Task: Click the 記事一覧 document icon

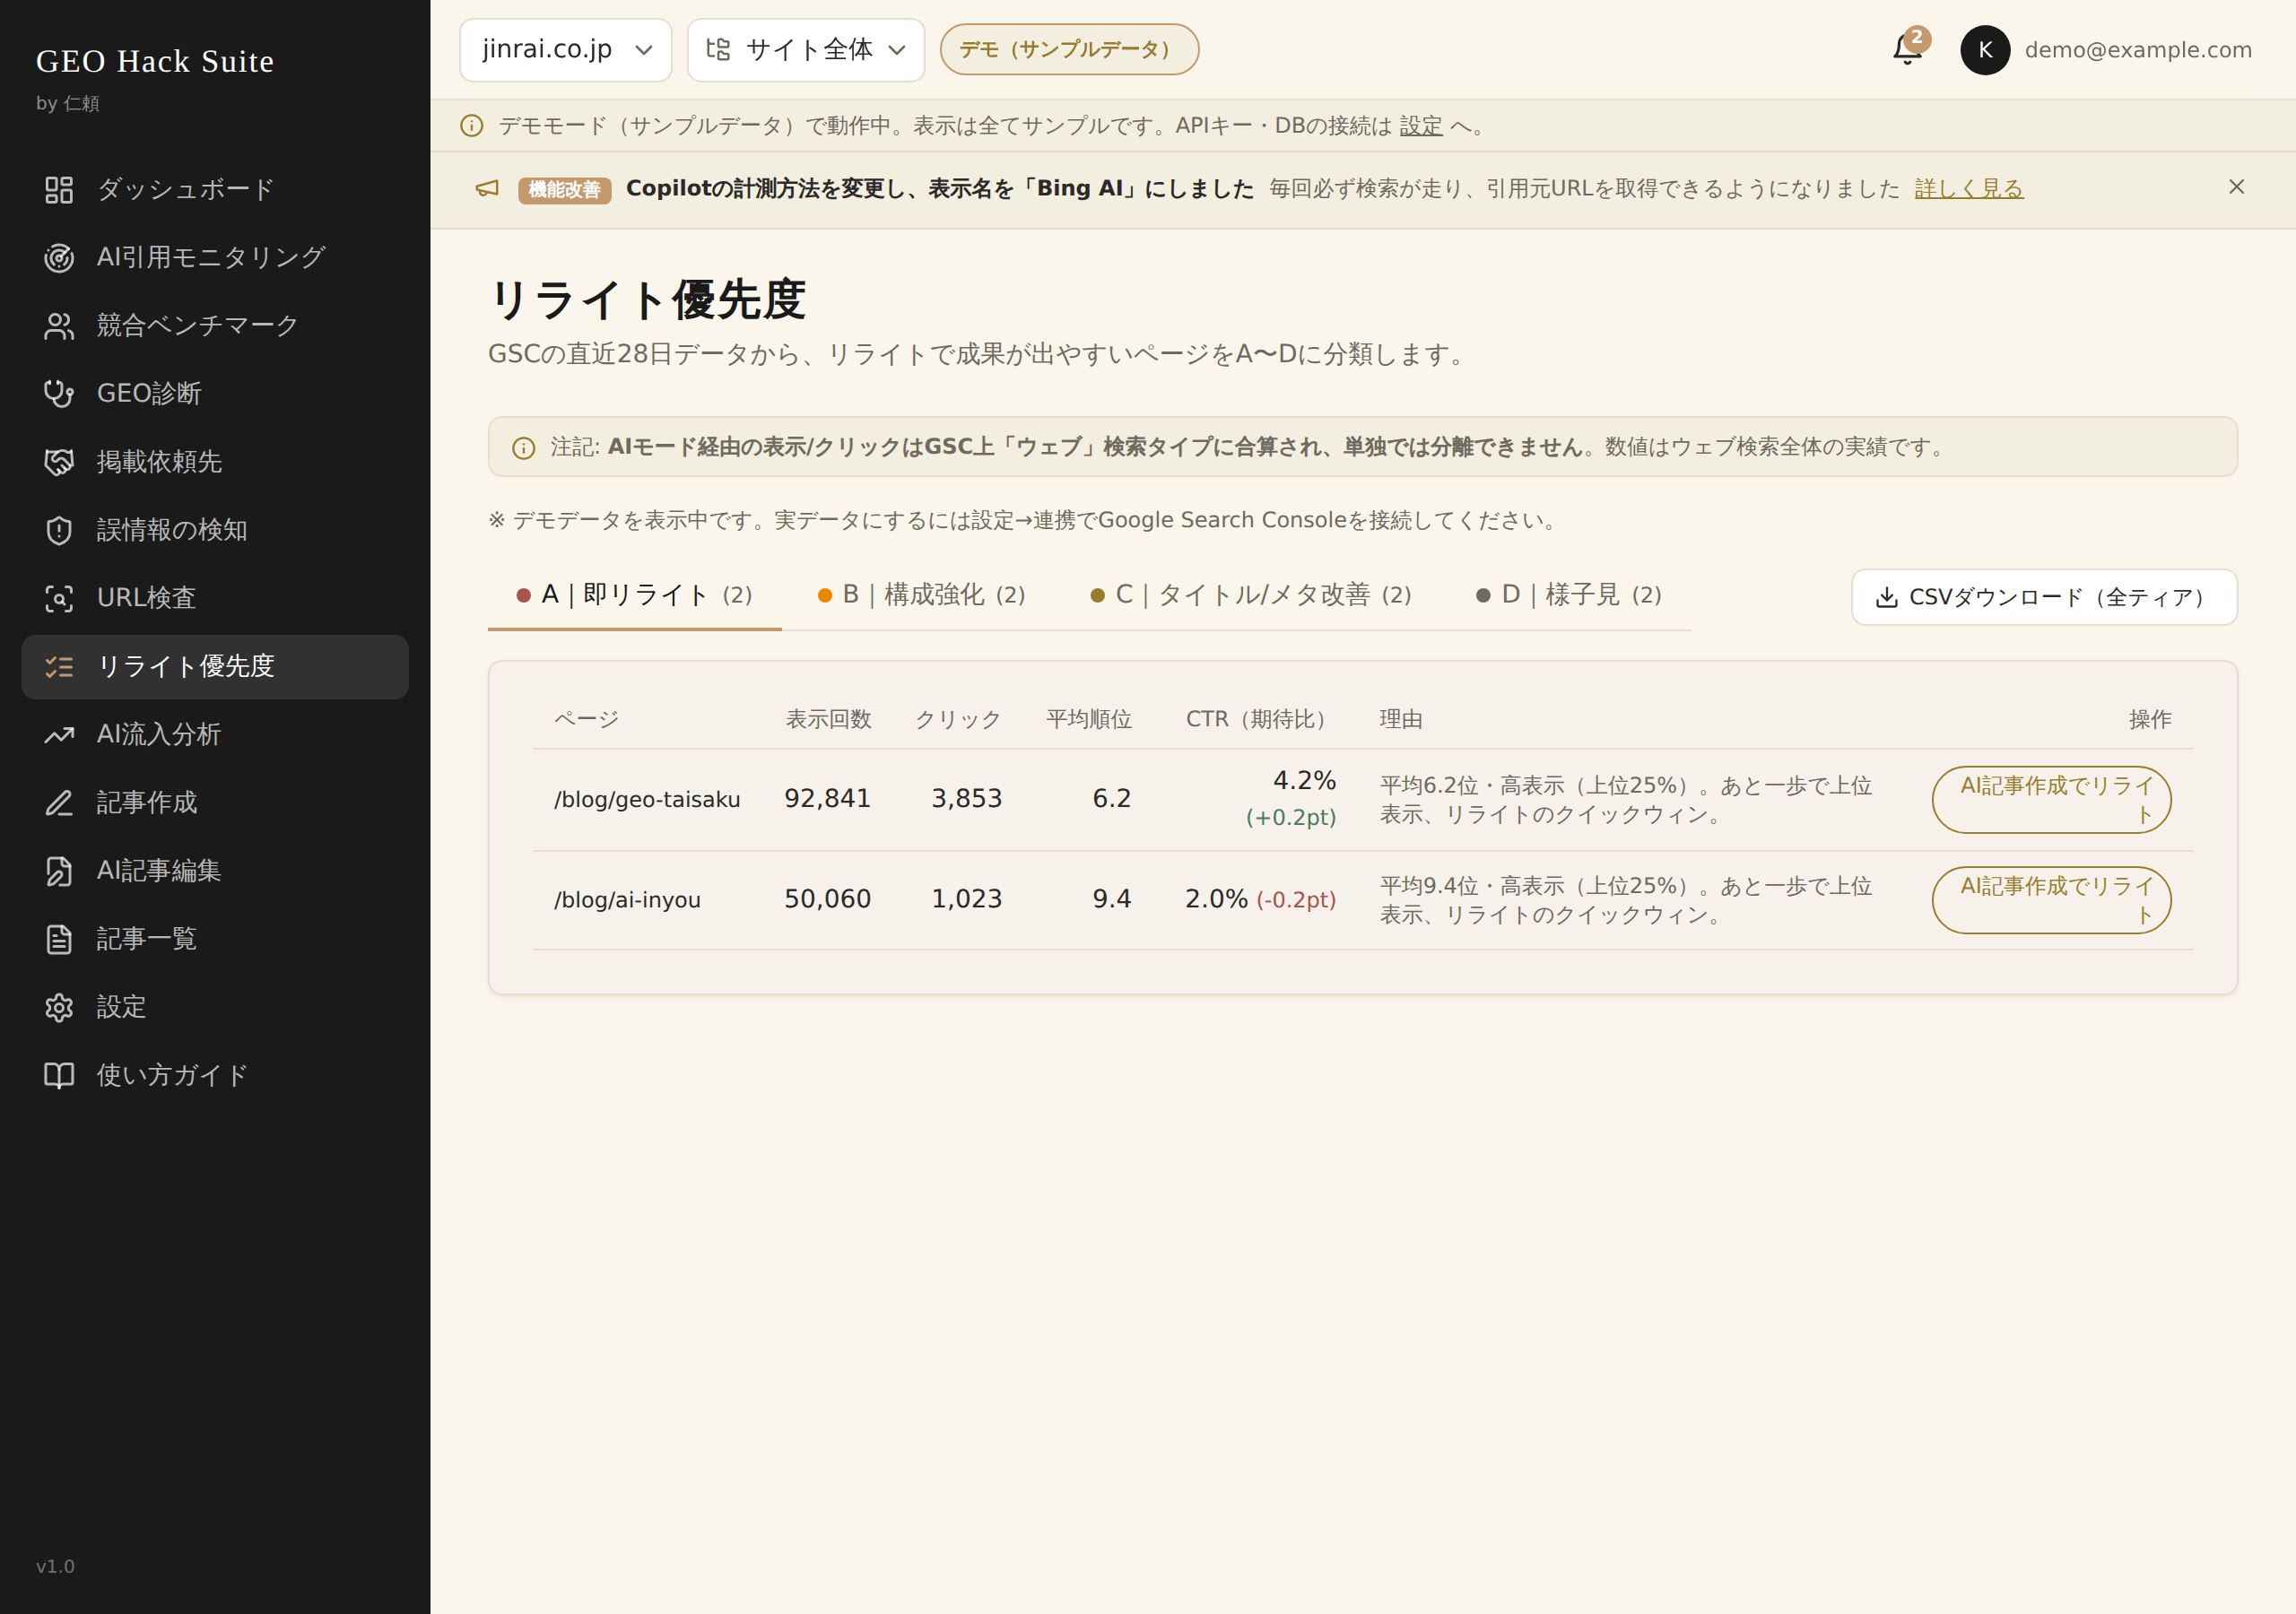Action: click(59, 939)
